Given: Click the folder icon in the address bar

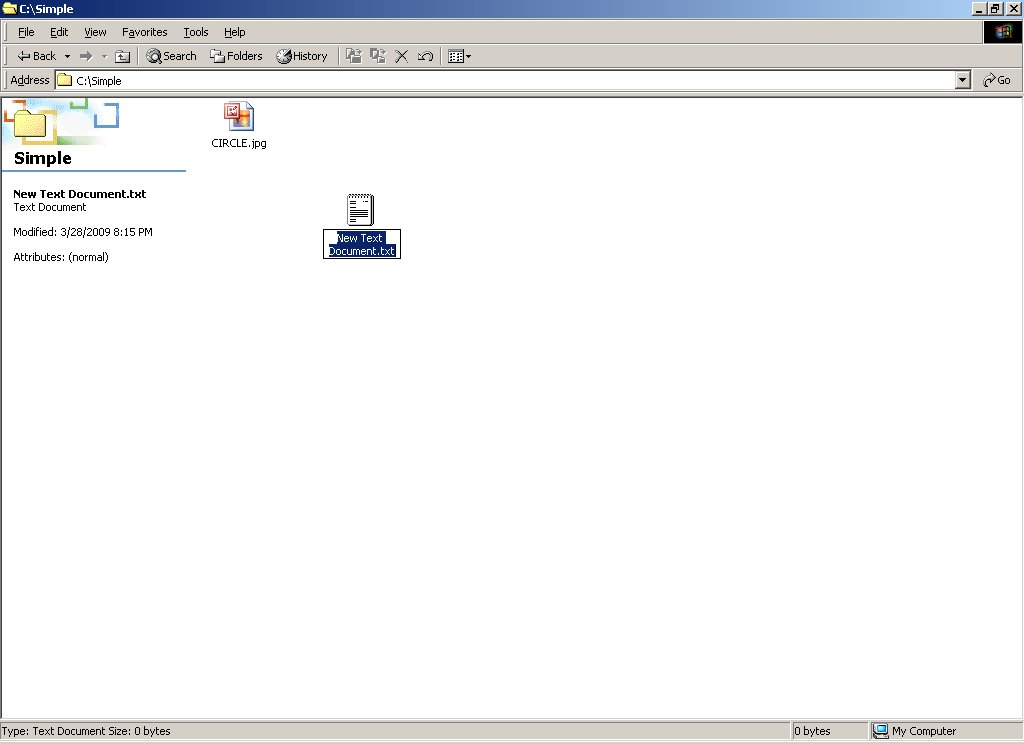Looking at the screenshot, I should pyautogui.click(x=64, y=80).
